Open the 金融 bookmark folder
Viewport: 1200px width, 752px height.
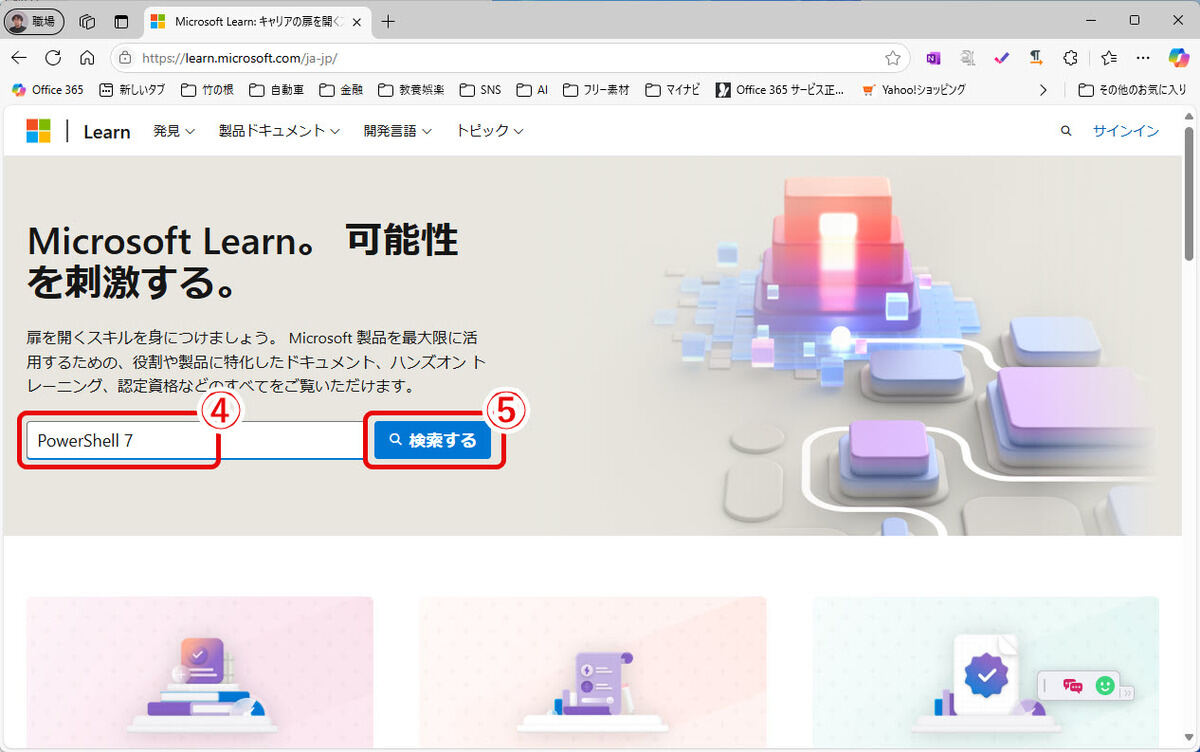[x=341, y=90]
